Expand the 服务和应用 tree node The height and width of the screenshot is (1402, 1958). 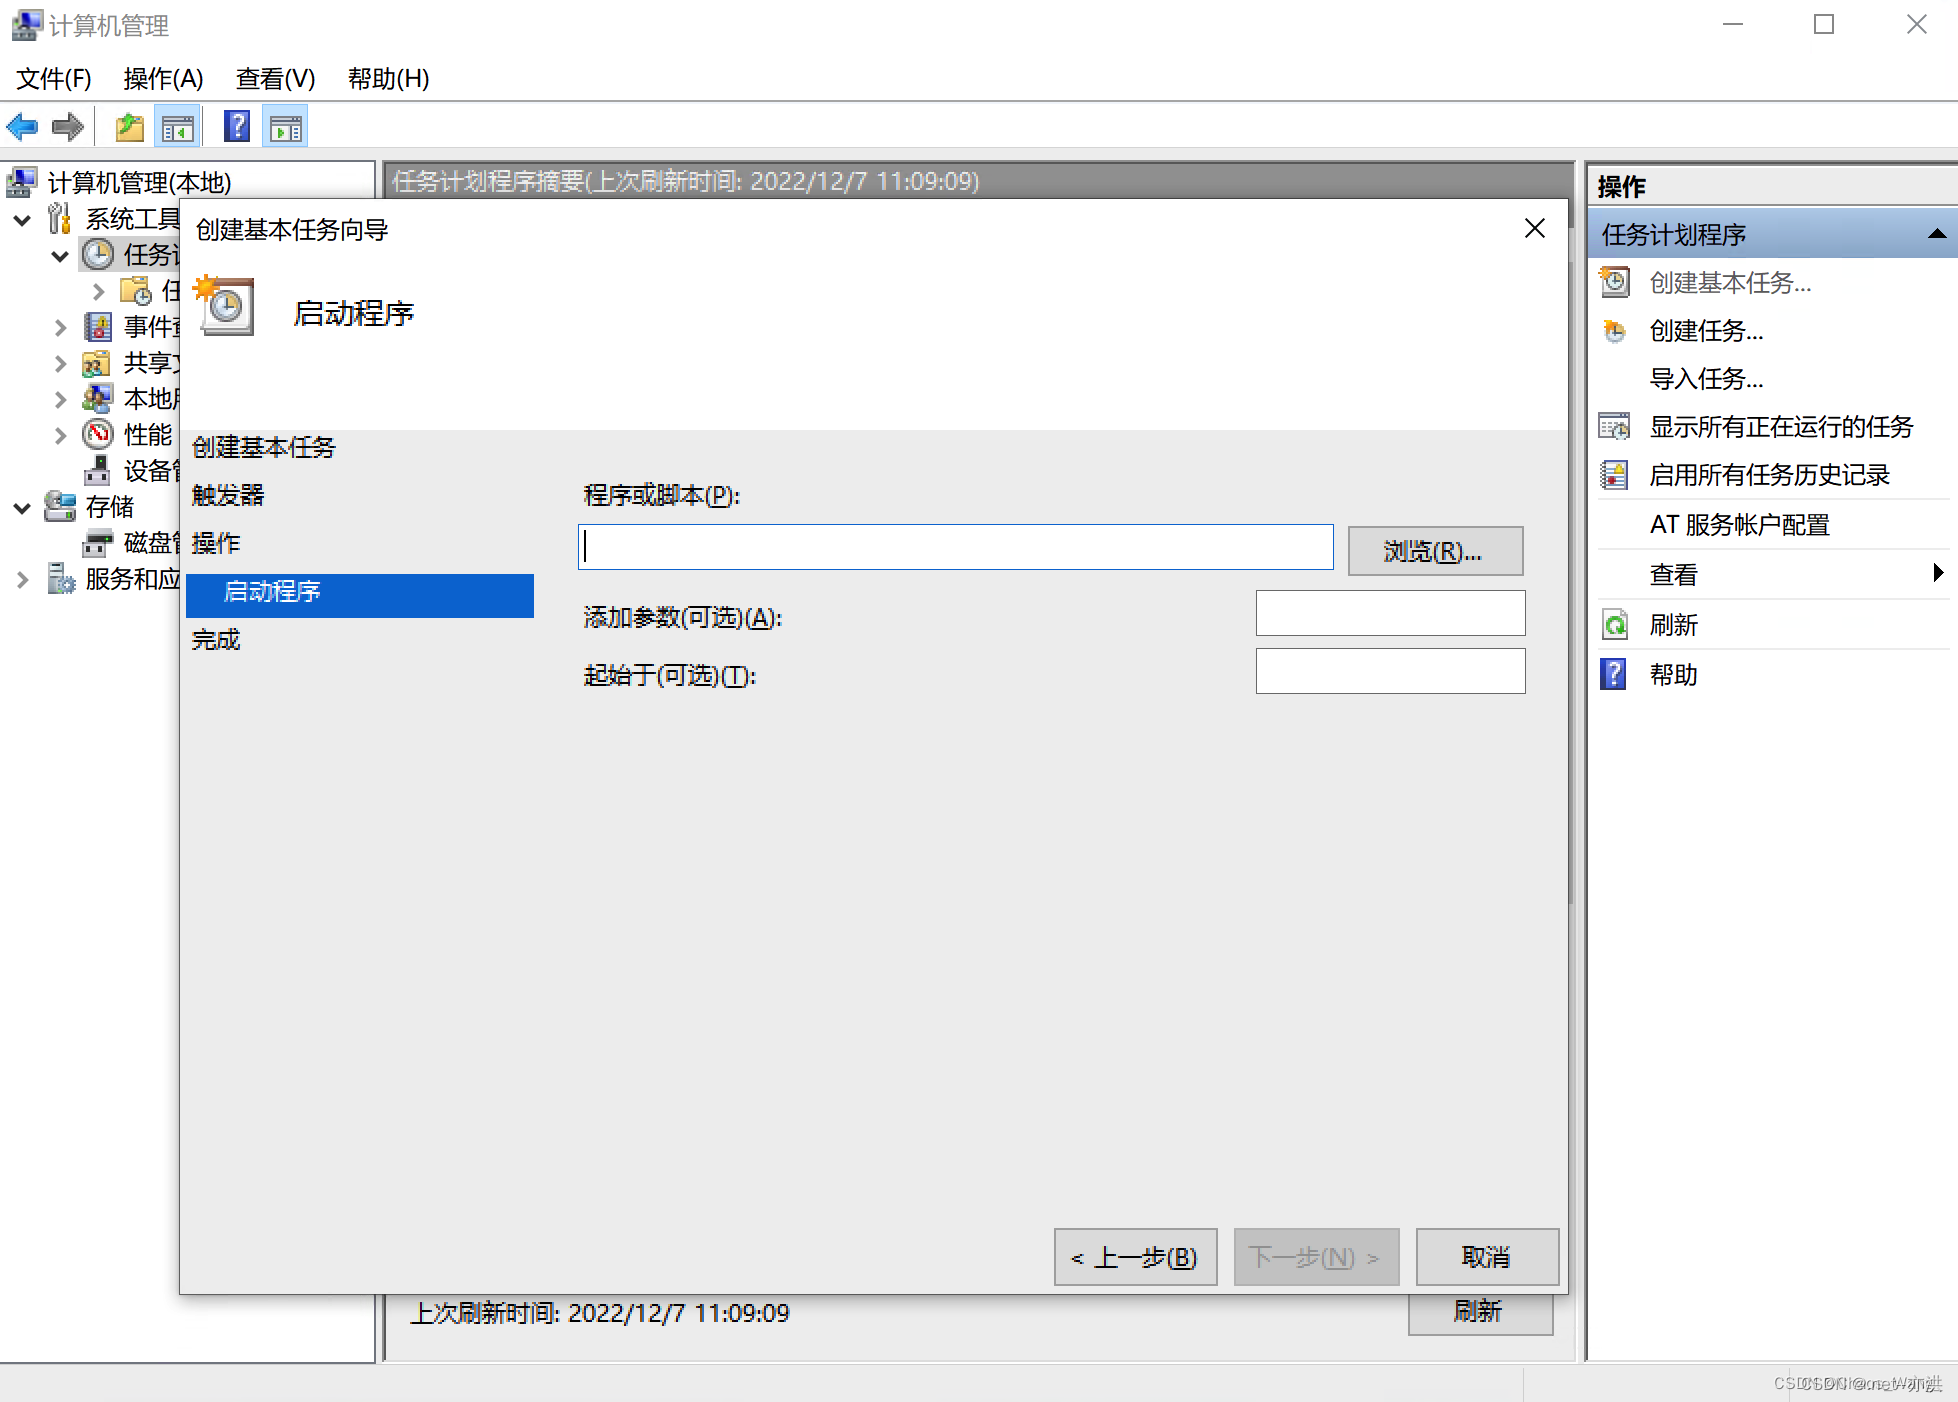[x=22, y=579]
